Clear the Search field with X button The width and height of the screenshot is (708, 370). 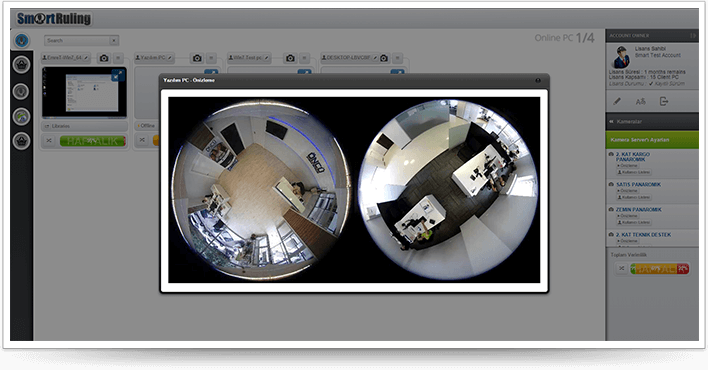114,41
